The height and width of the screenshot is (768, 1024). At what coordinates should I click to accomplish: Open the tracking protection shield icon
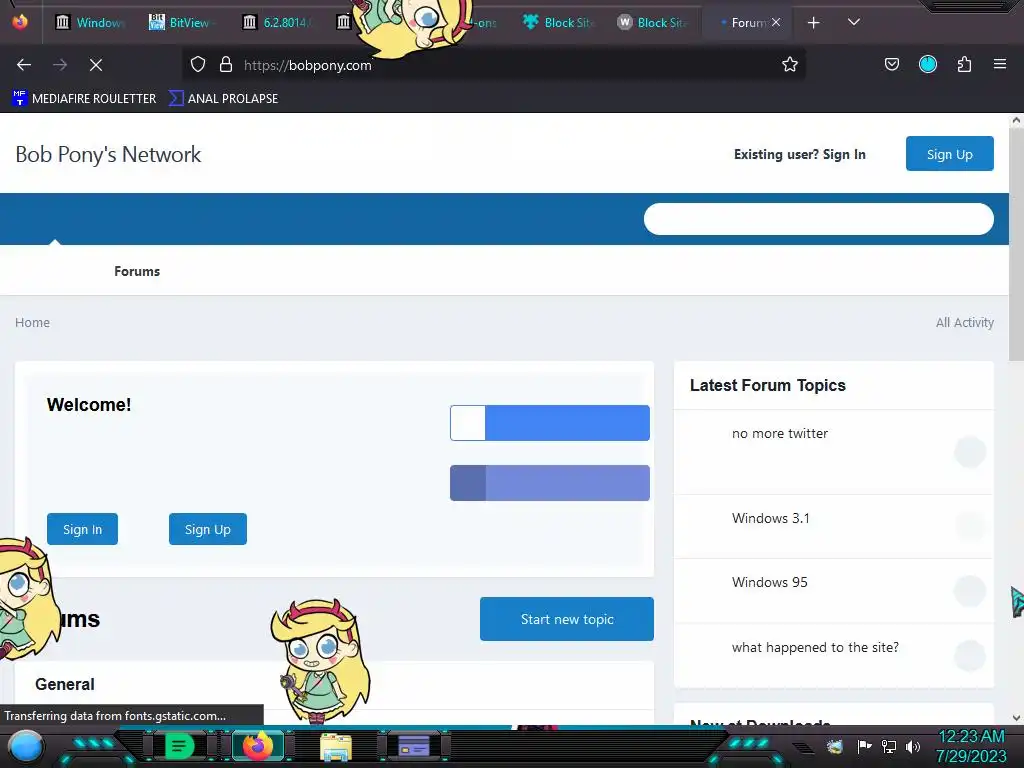[198, 65]
